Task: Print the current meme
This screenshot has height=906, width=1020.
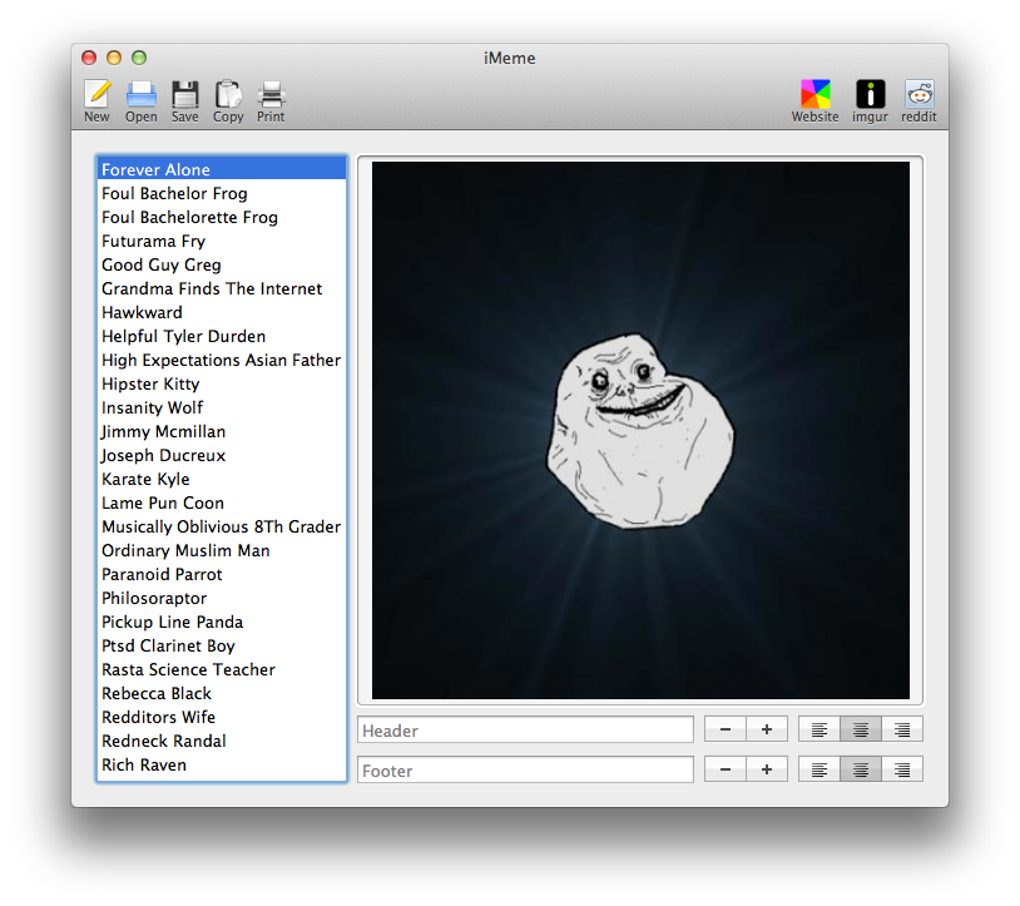Action: 271,101
